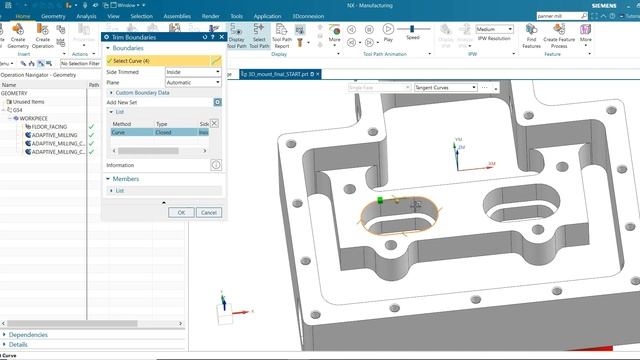Viewport: 640px width, 360px height.
Task: Select the Curve Closed row in the list
Action: coord(160,132)
